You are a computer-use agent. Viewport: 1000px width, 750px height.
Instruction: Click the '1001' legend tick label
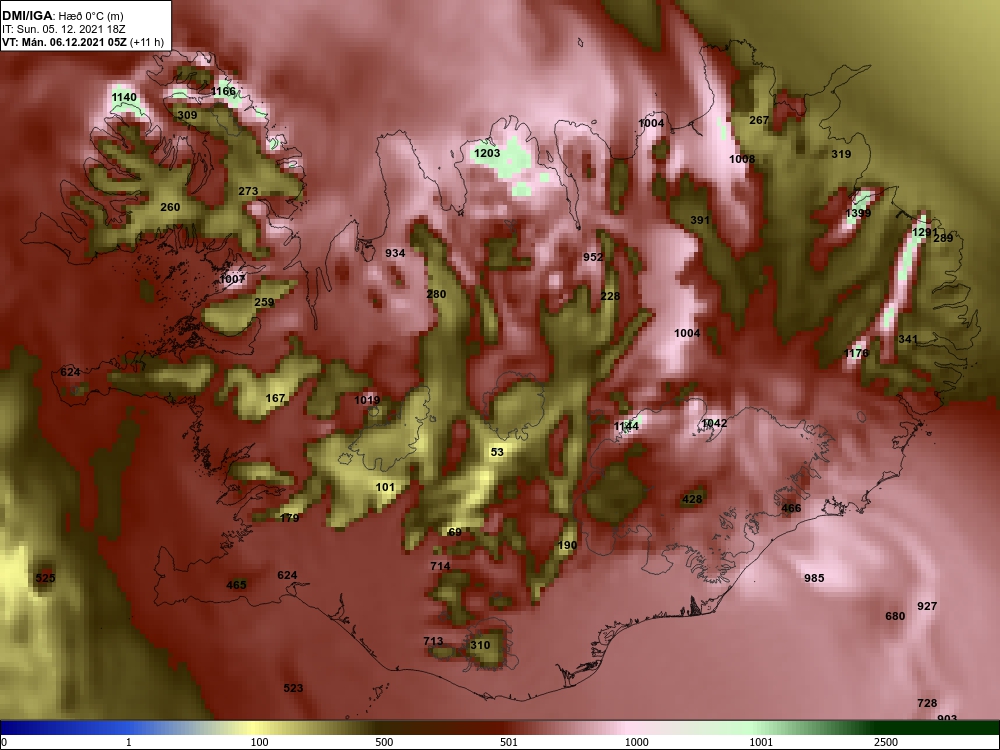click(x=761, y=742)
